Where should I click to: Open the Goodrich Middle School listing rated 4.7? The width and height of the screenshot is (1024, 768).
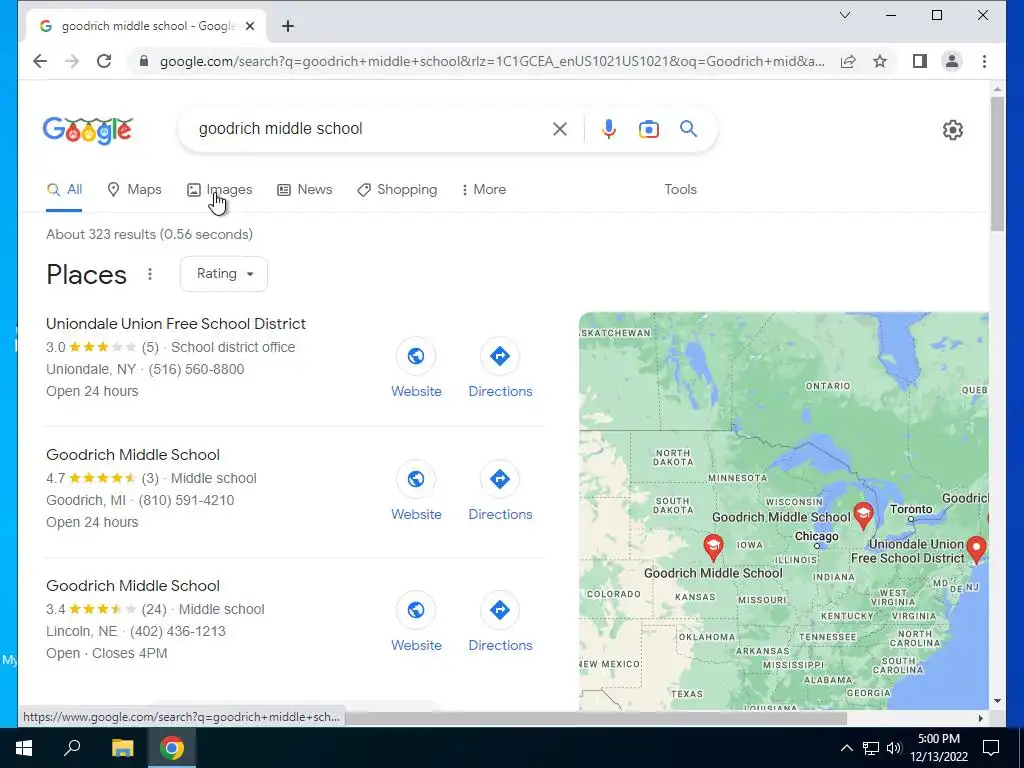(133, 455)
